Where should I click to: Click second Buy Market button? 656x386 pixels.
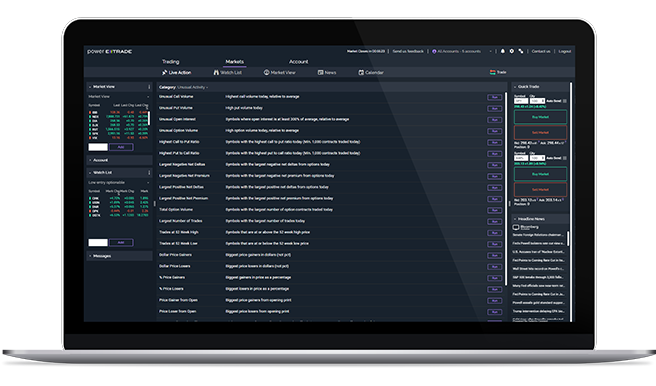(540, 174)
